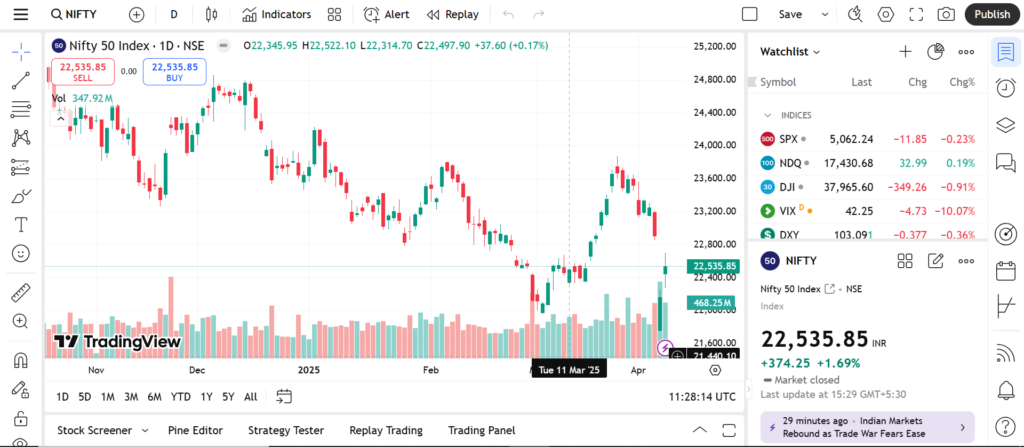
Task: Select the YTD time range
Action: 181,397
